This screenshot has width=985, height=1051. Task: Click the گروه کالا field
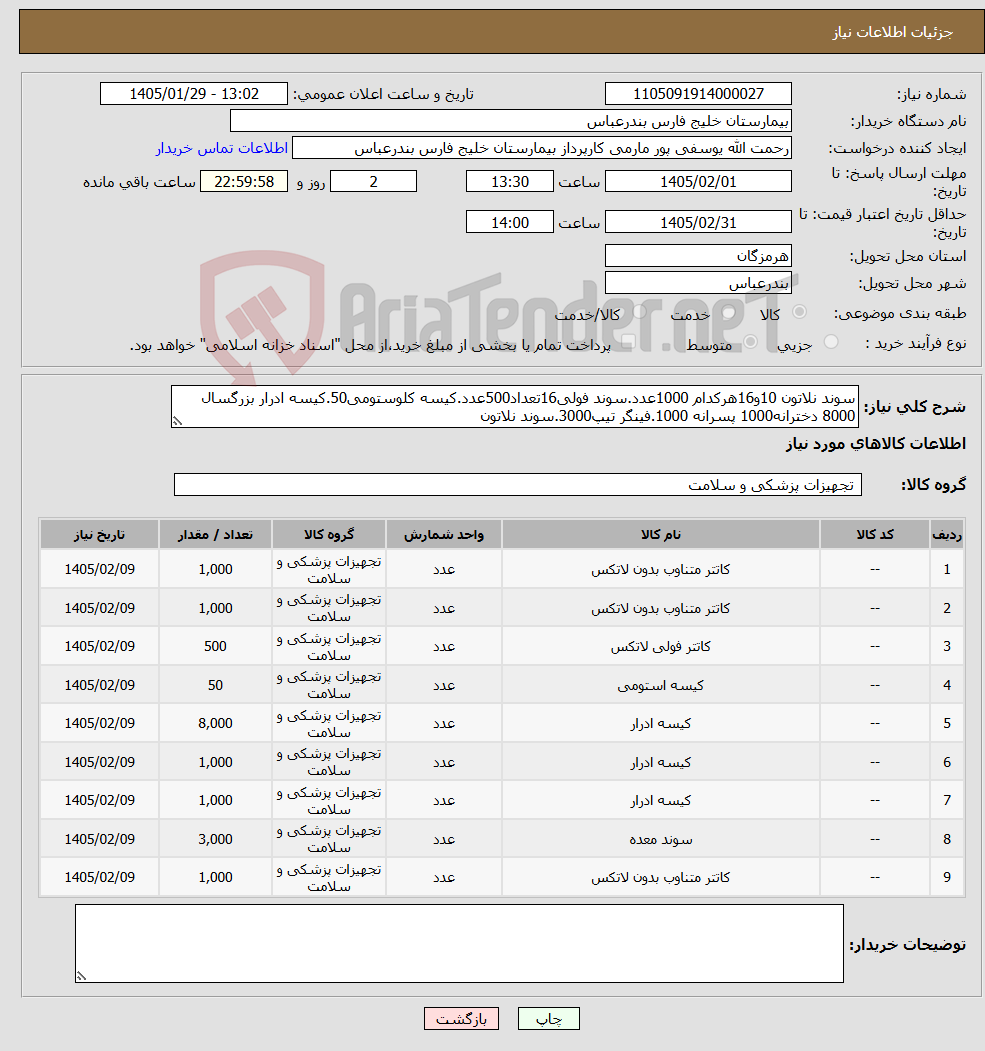pyautogui.click(x=518, y=485)
